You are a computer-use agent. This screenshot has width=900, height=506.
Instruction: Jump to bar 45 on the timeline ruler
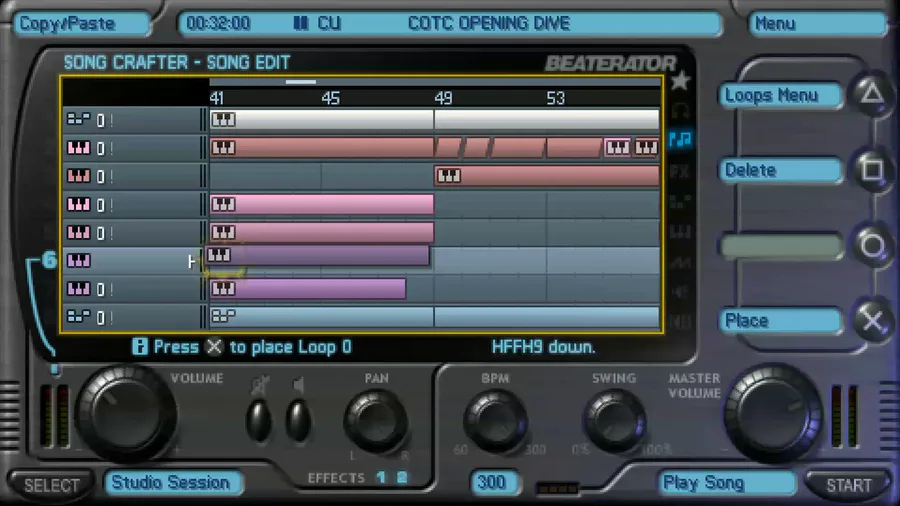330,98
